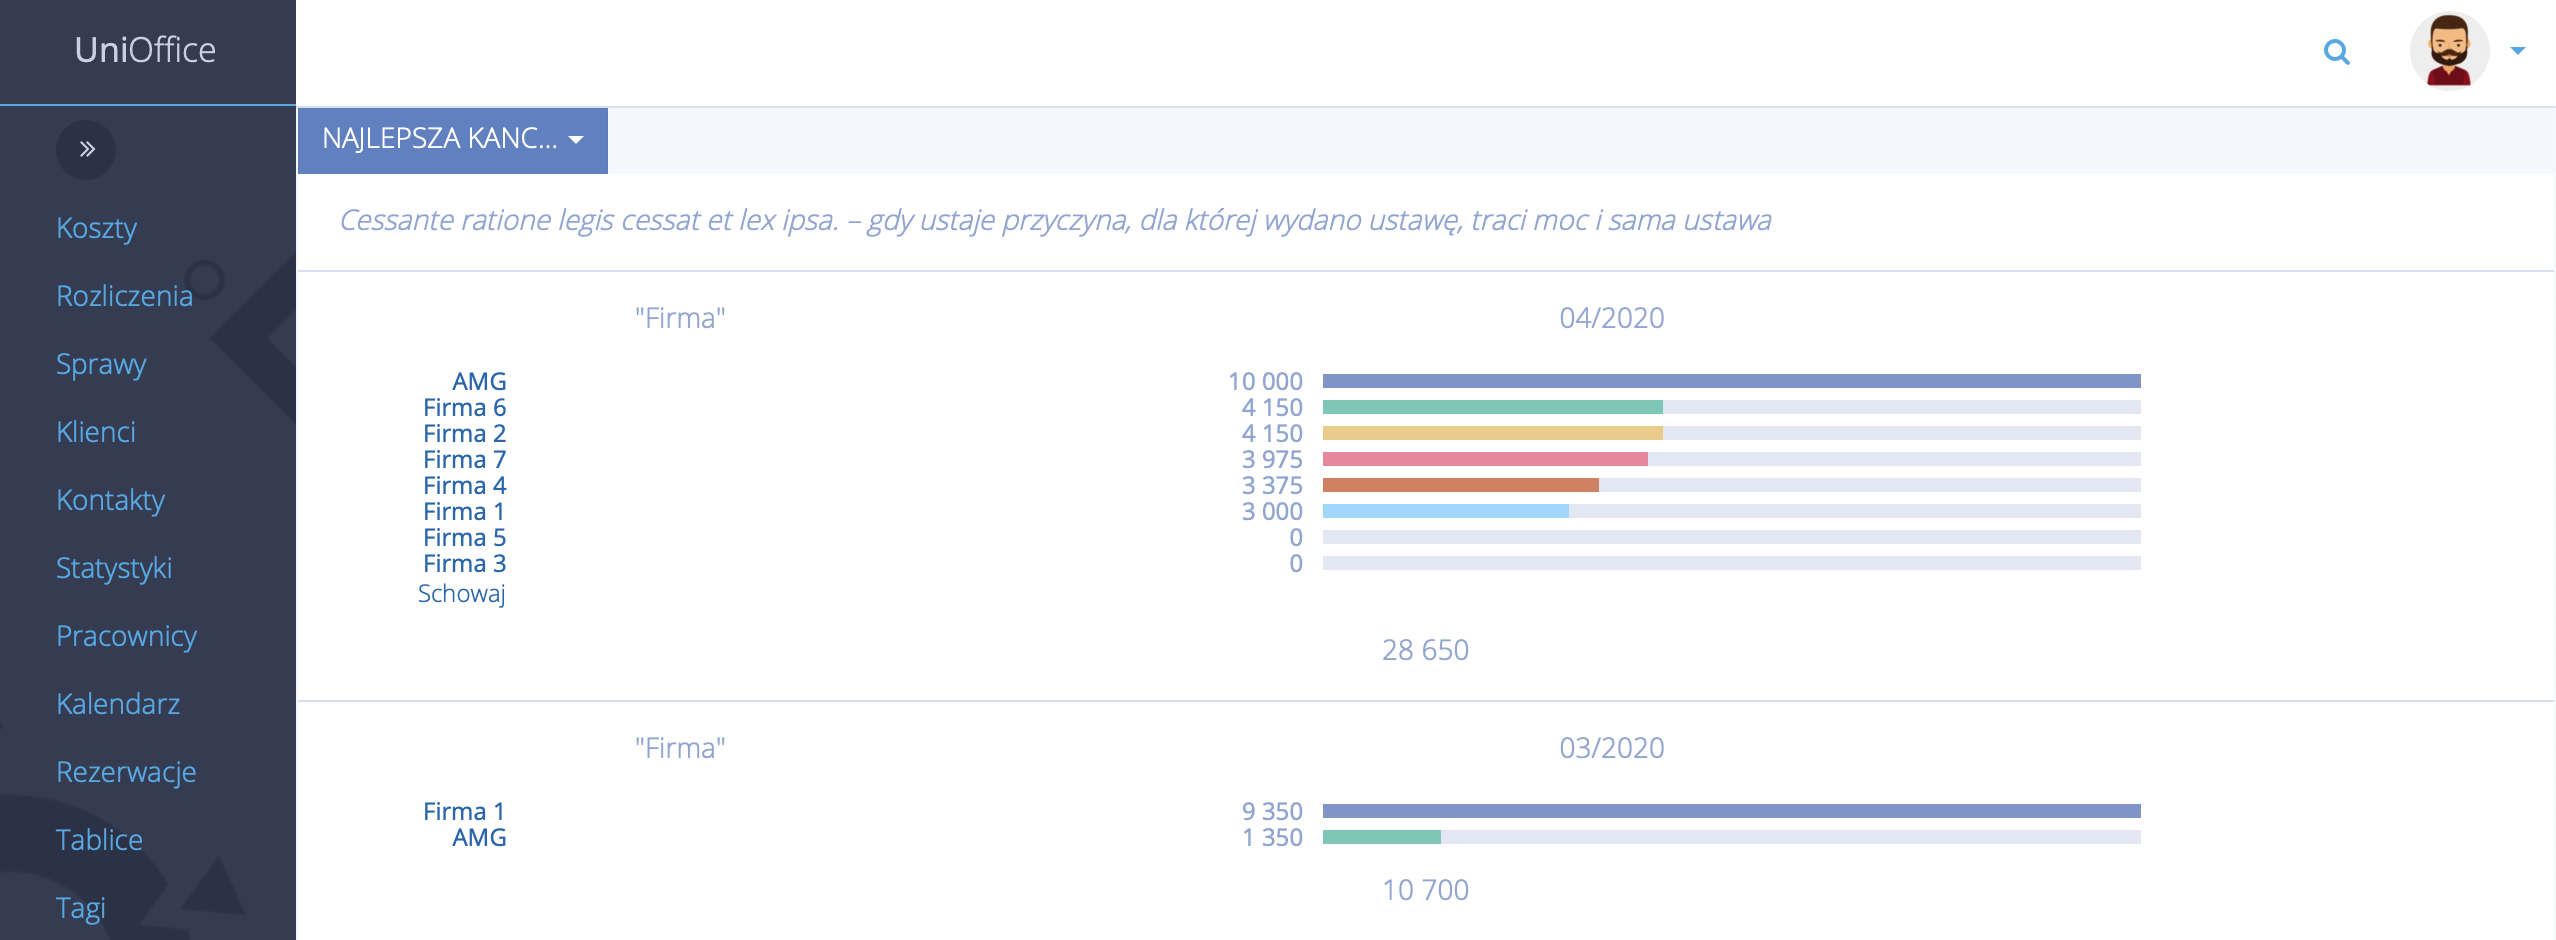Open Firma 5 link

pyautogui.click(x=464, y=537)
